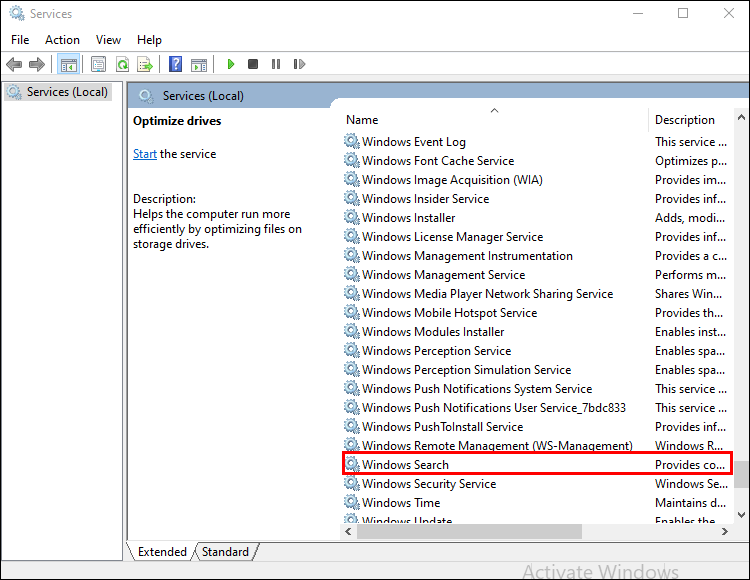Go back with the Back arrow icon

pyautogui.click(x=14, y=64)
